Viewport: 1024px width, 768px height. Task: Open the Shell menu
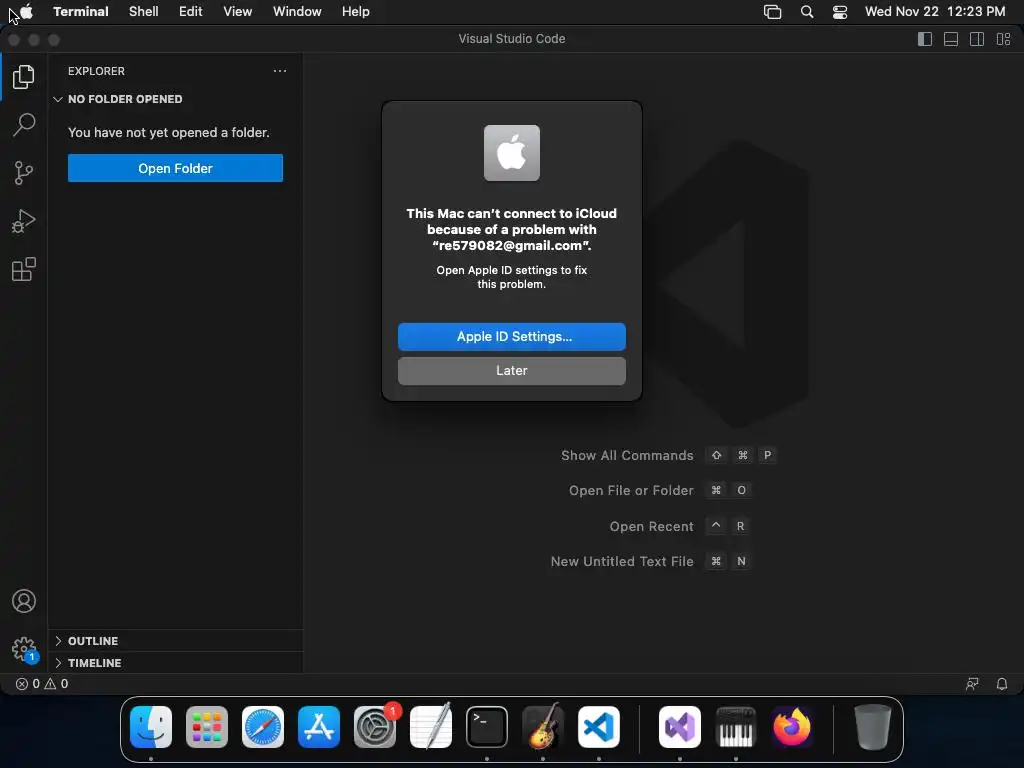[144, 12]
